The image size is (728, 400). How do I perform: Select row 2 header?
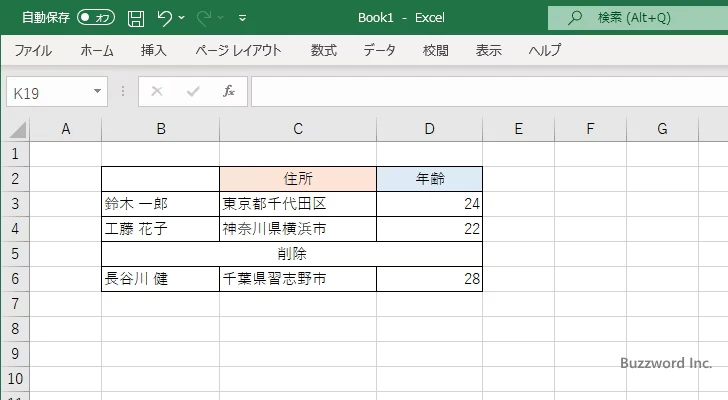point(15,179)
